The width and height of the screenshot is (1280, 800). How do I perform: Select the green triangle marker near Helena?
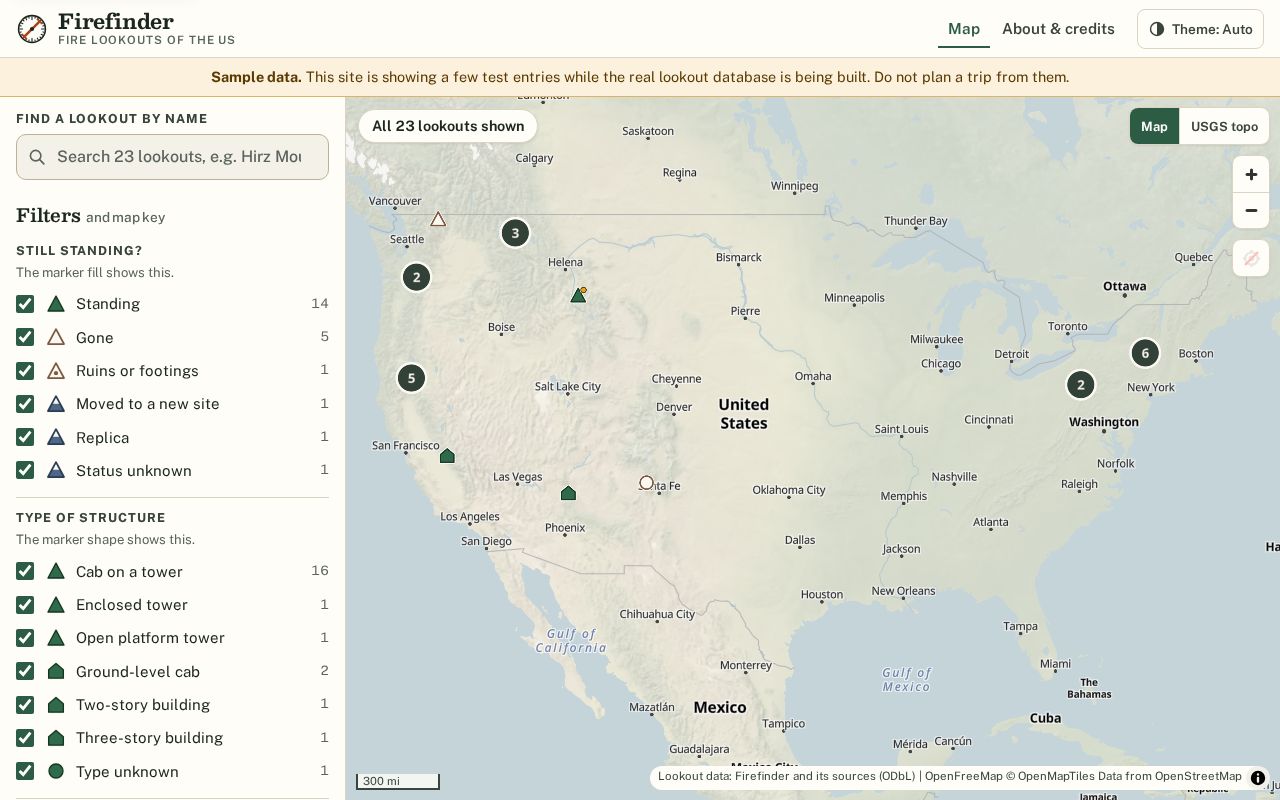pyautogui.click(x=578, y=295)
